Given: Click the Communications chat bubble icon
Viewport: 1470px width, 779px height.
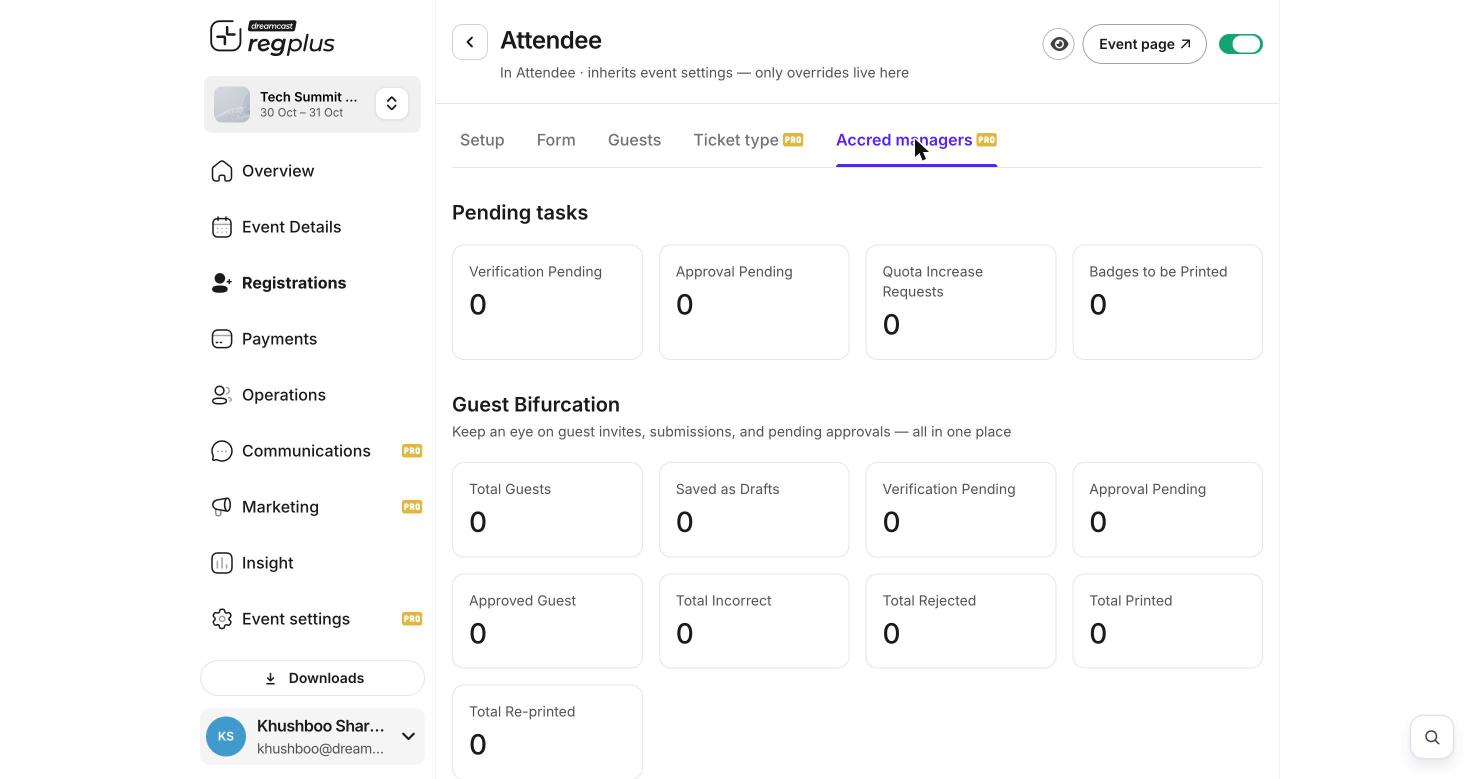Looking at the screenshot, I should pyautogui.click(x=222, y=451).
